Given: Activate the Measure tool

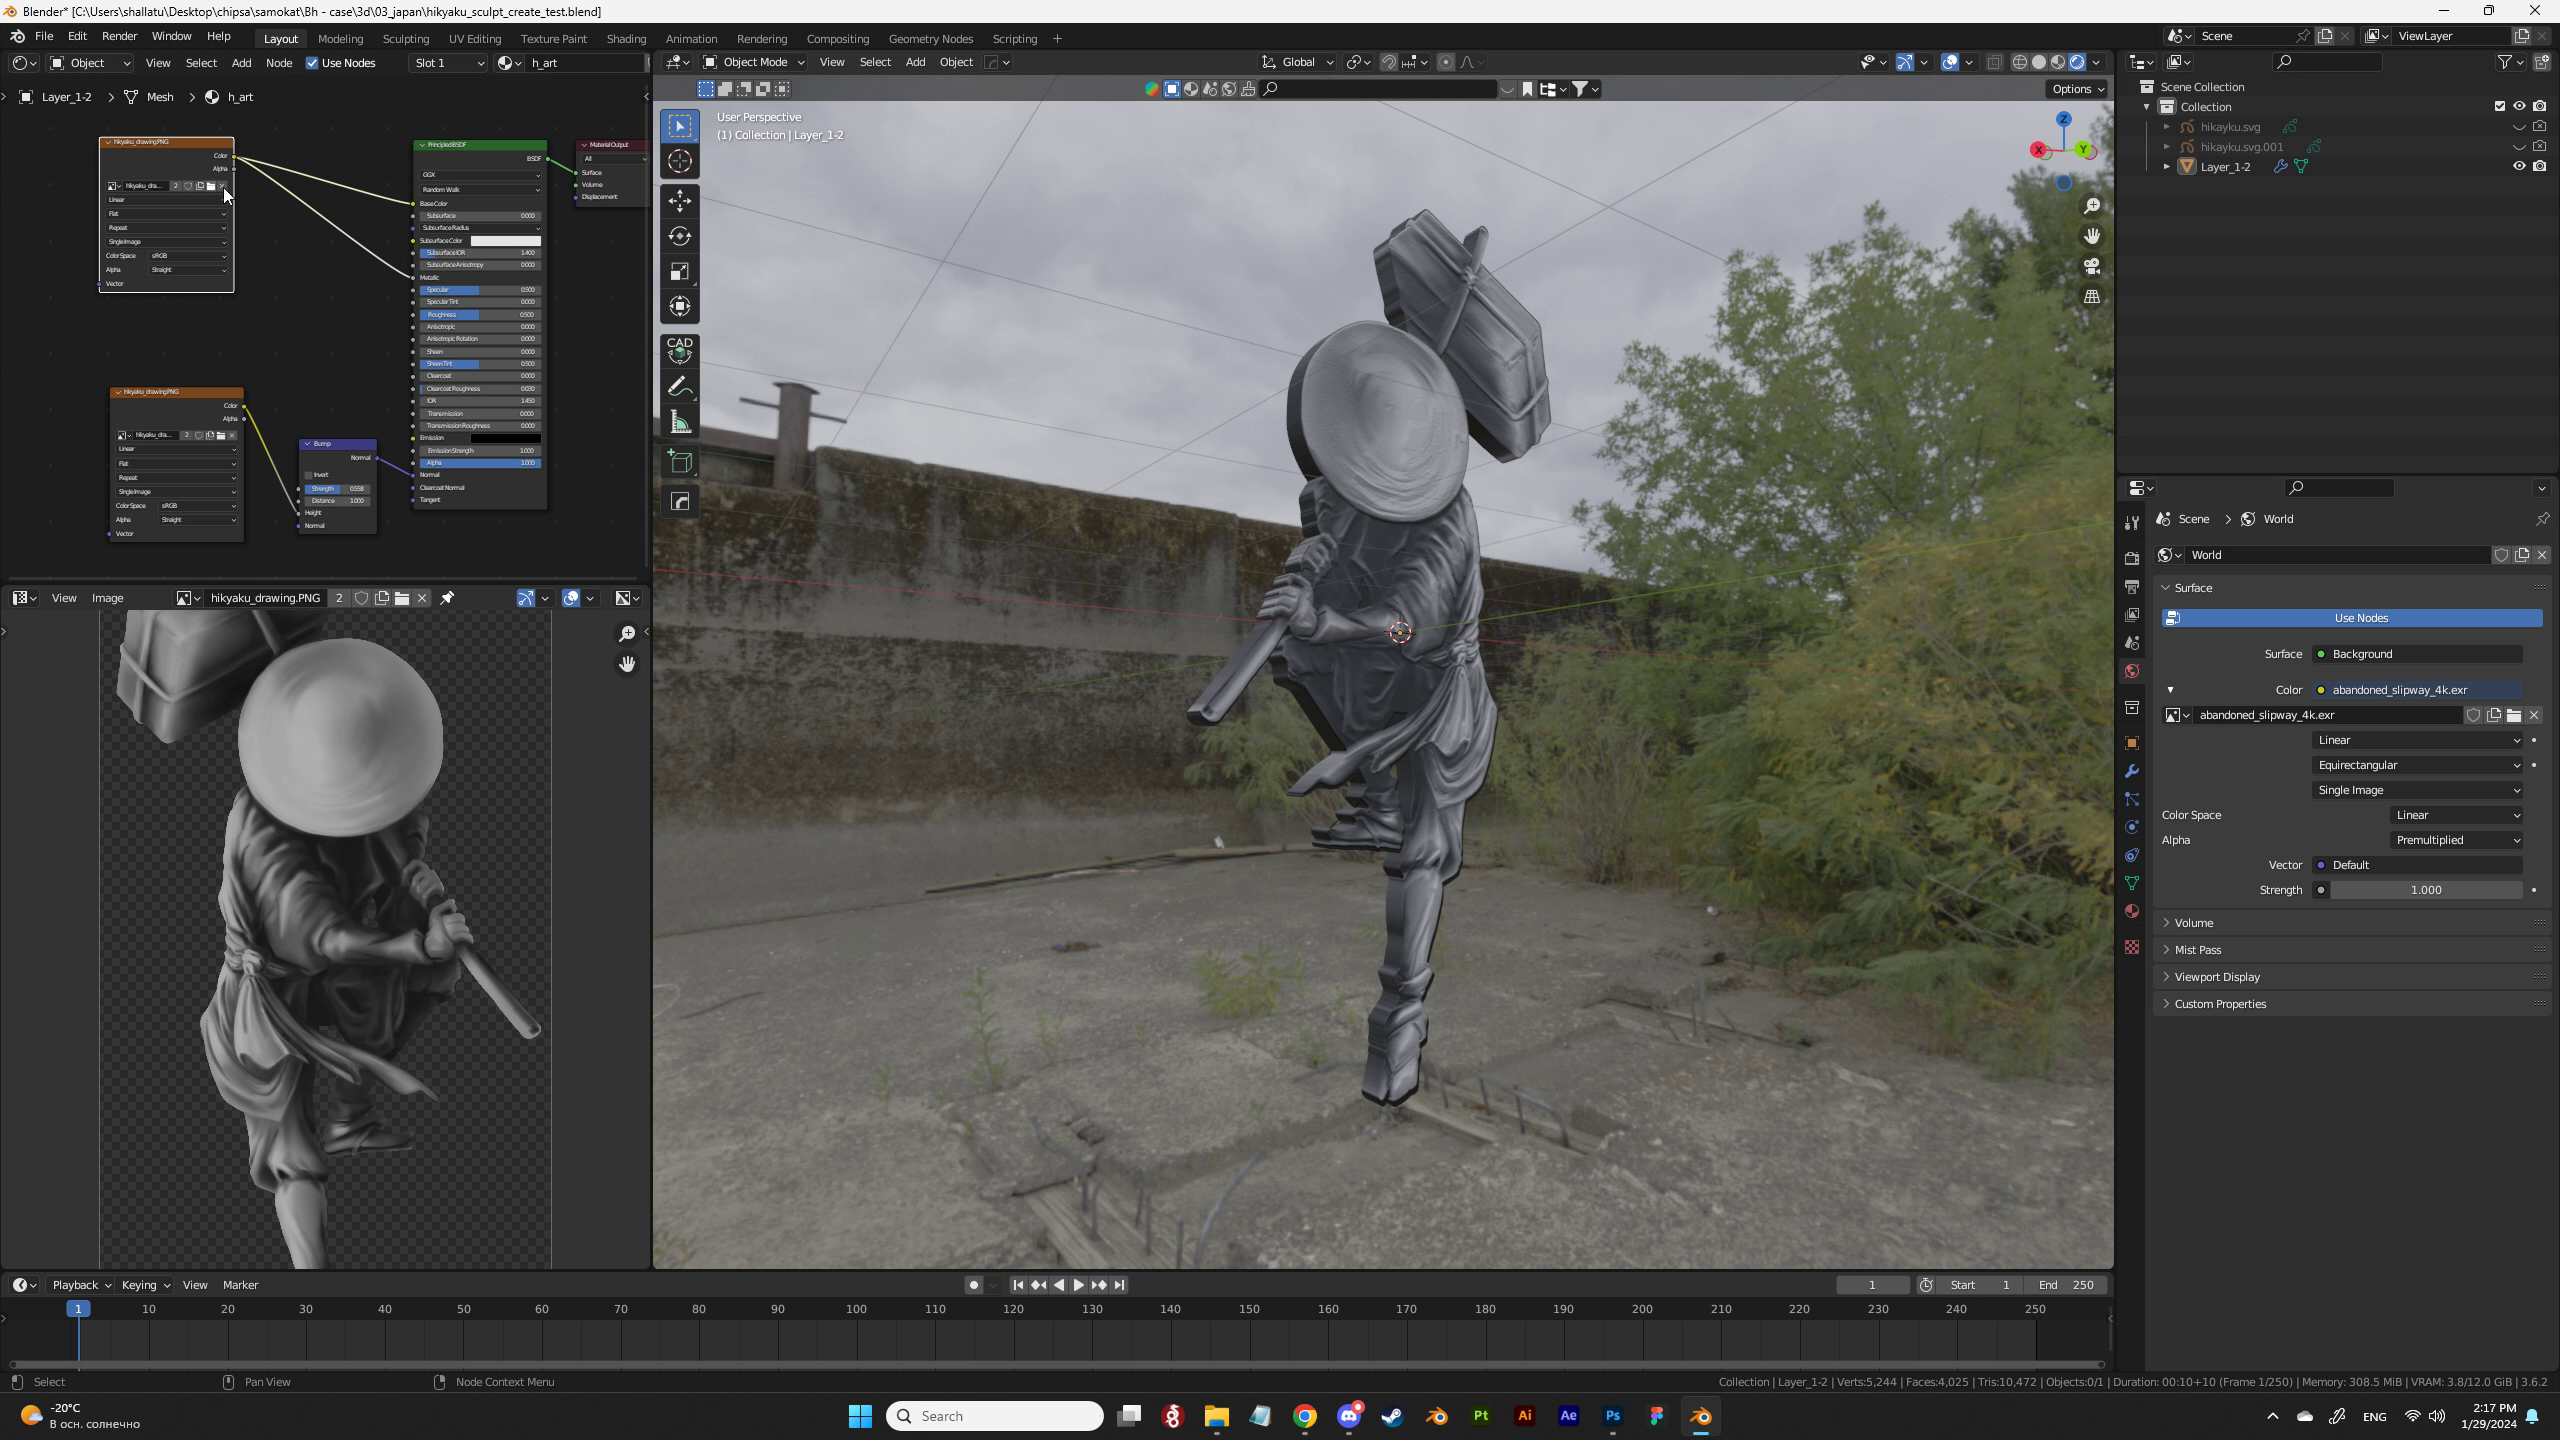Looking at the screenshot, I should point(680,423).
